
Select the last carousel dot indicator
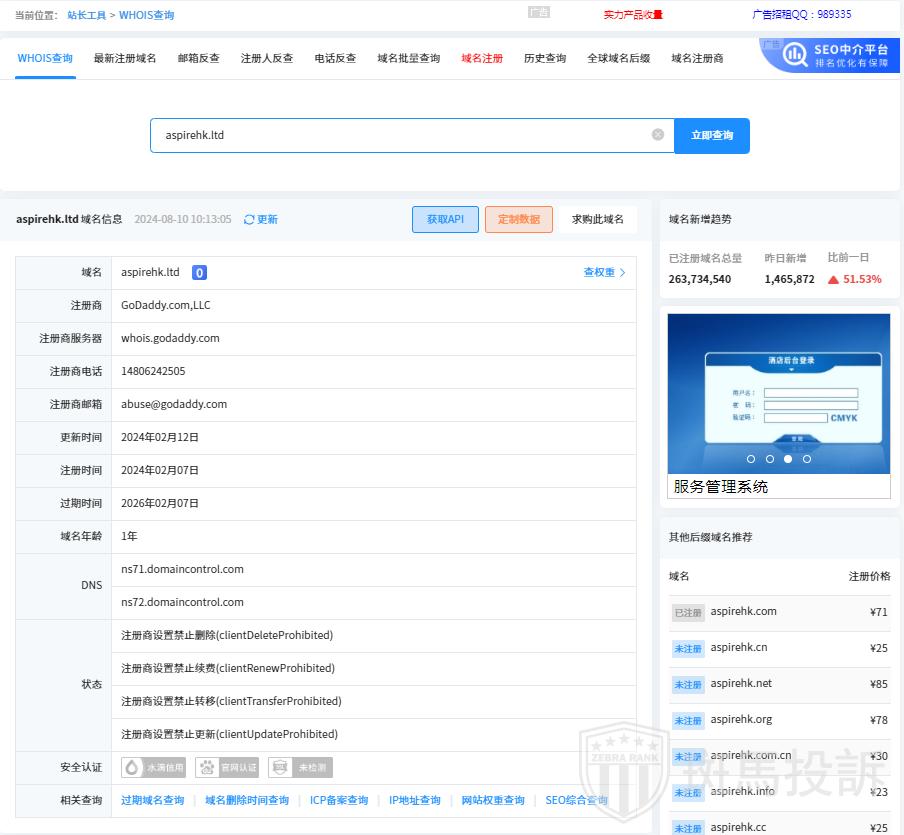click(x=807, y=459)
